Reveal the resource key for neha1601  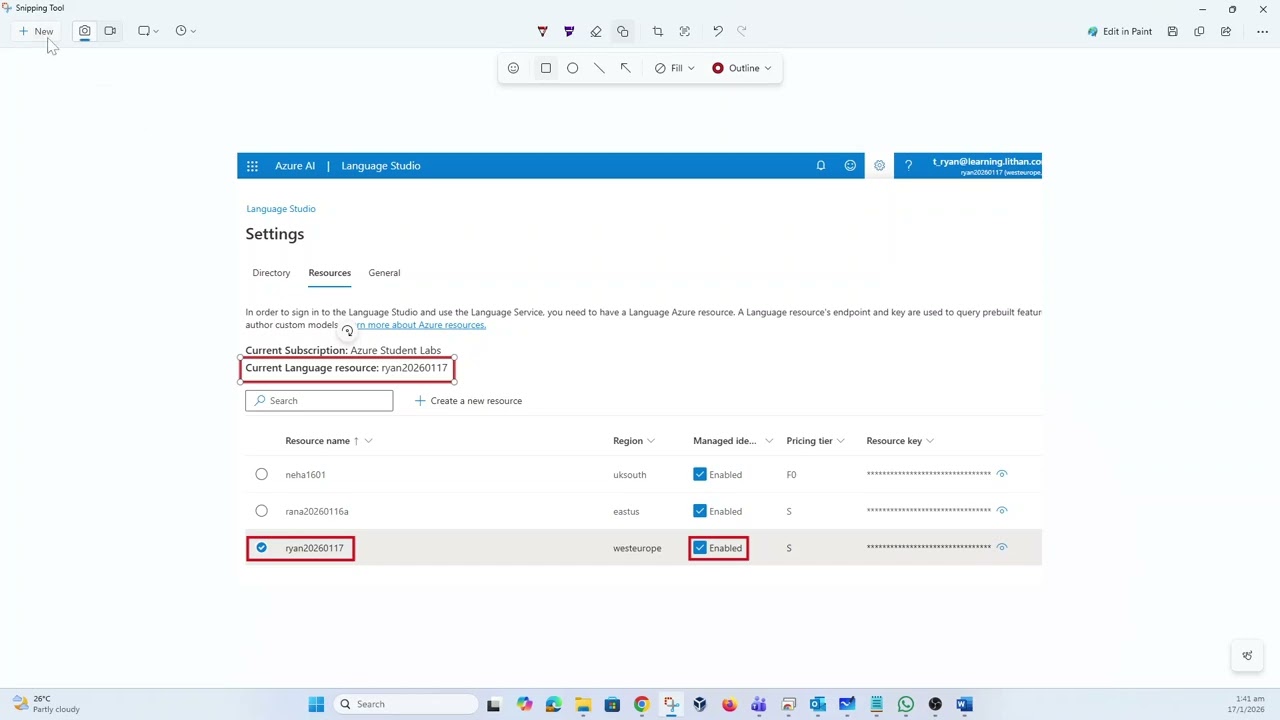point(1002,474)
